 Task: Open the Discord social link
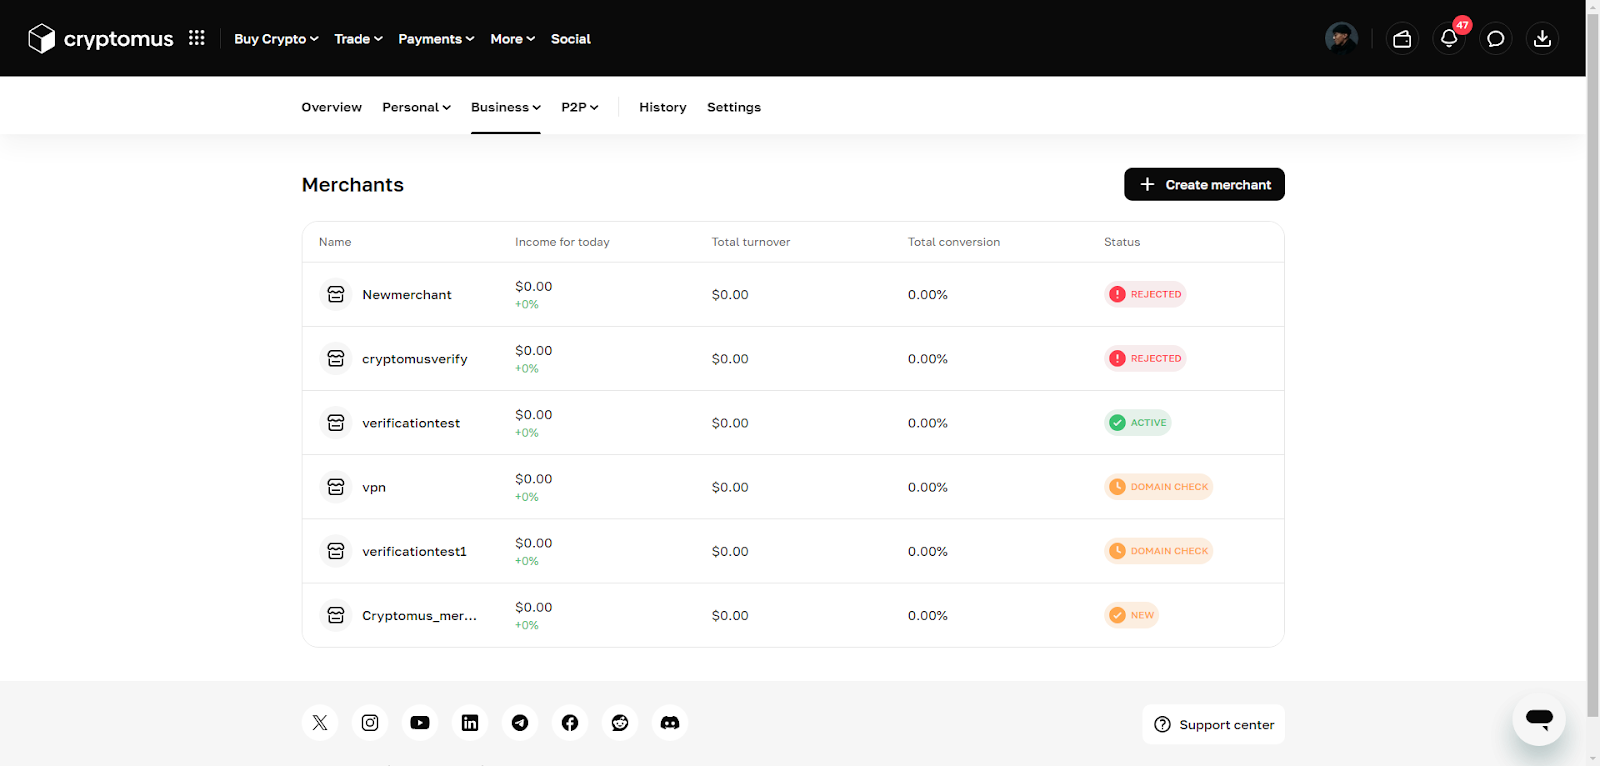pos(670,723)
